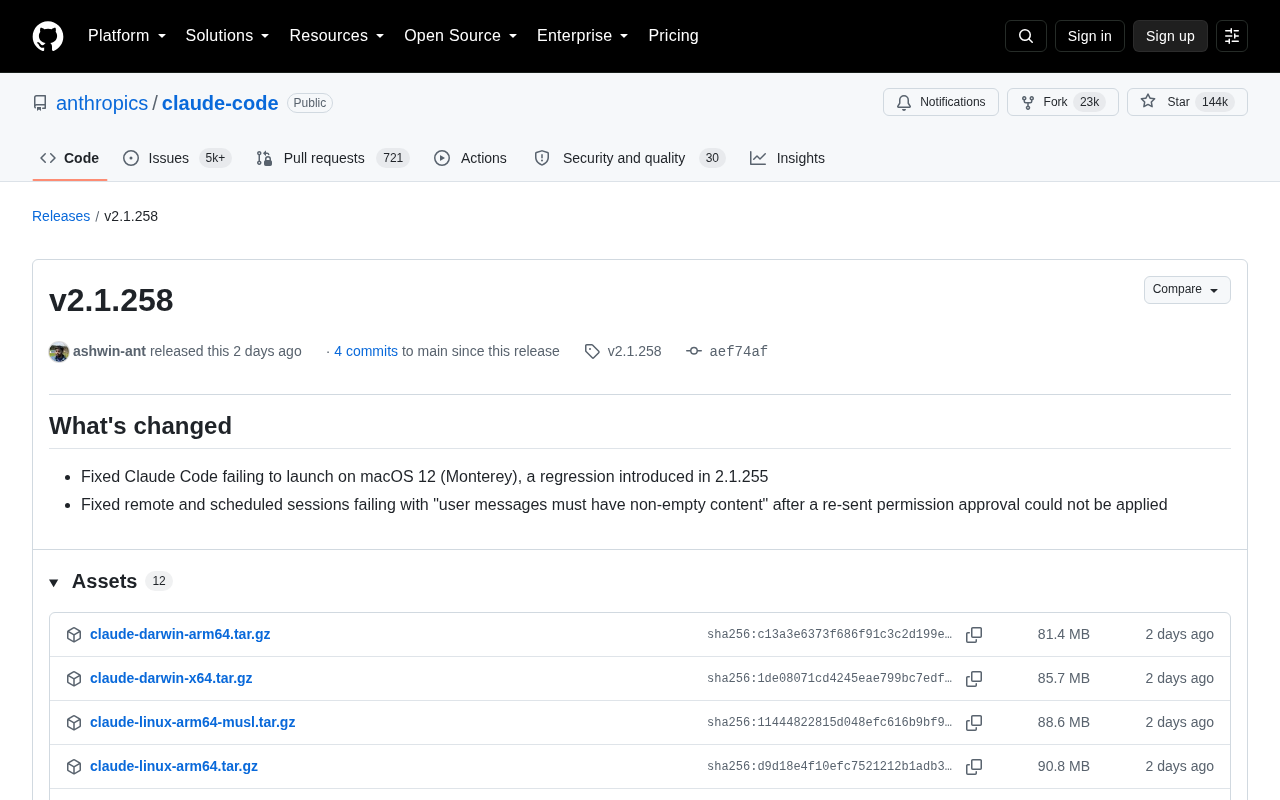1280x800 pixels.
Task: Open the anthropics owner link
Action: 102,103
